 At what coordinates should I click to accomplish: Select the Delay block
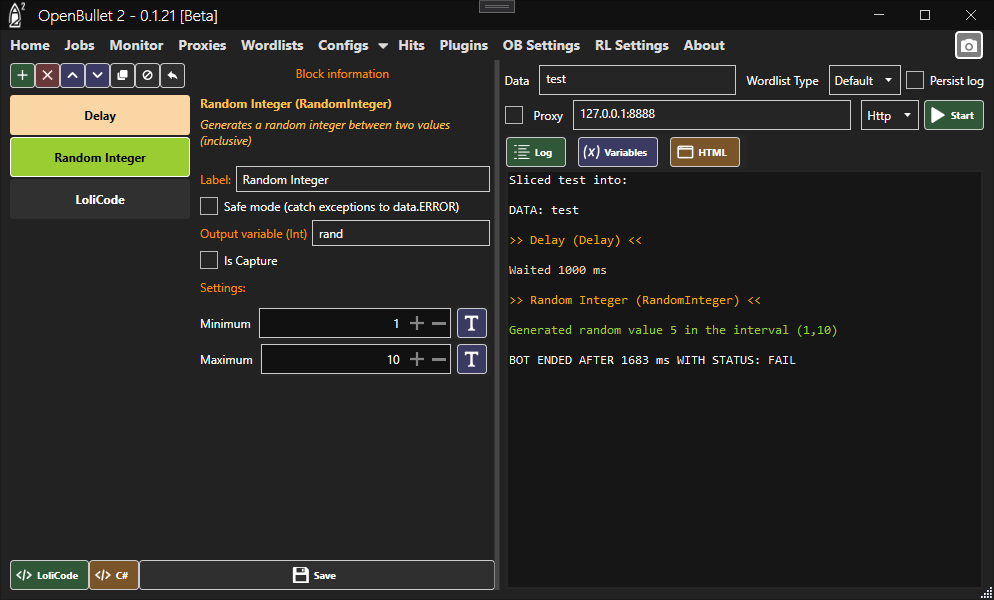point(100,115)
